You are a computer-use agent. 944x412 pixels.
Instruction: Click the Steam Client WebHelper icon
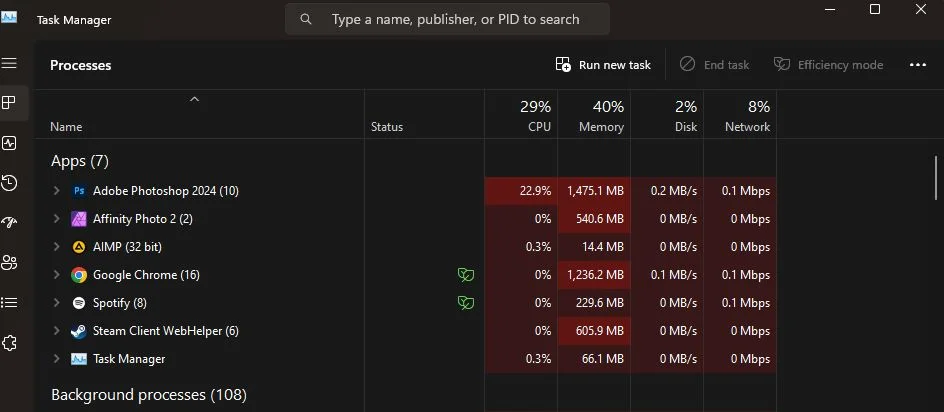click(79, 331)
